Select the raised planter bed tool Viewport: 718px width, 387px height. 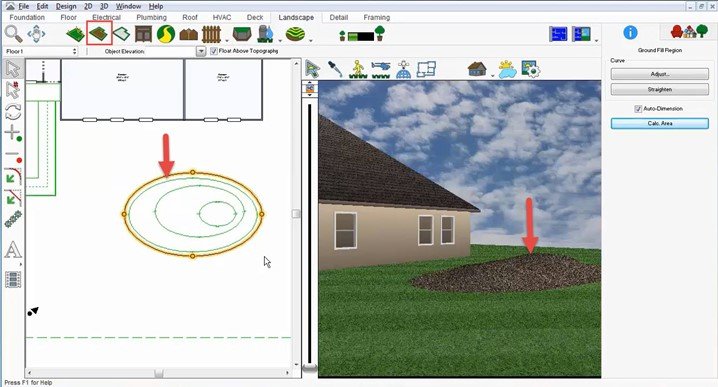[242, 34]
